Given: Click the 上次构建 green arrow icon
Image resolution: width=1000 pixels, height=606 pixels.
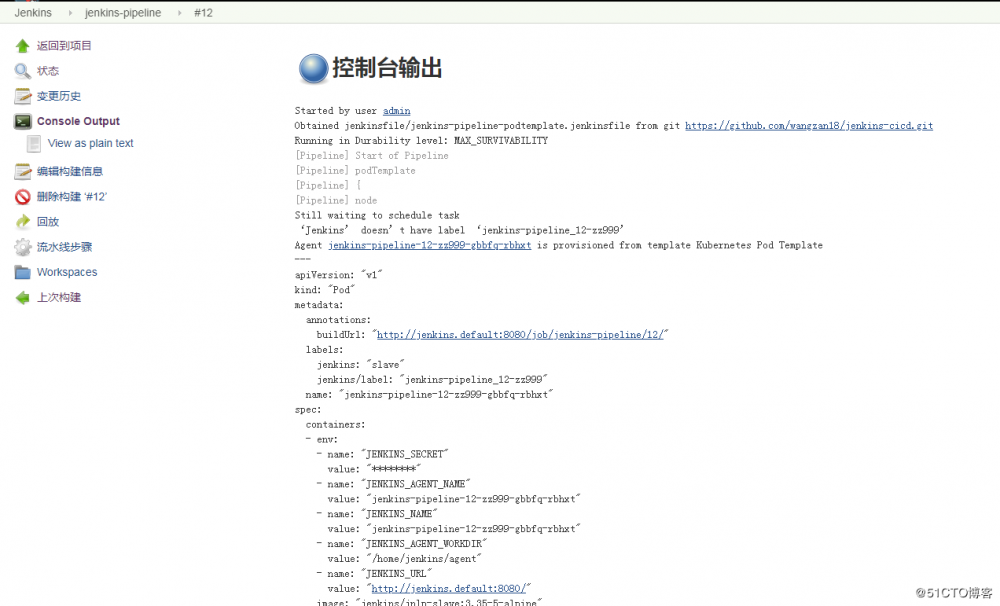Looking at the screenshot, I should pyautogui.click(x=23, y=297).
